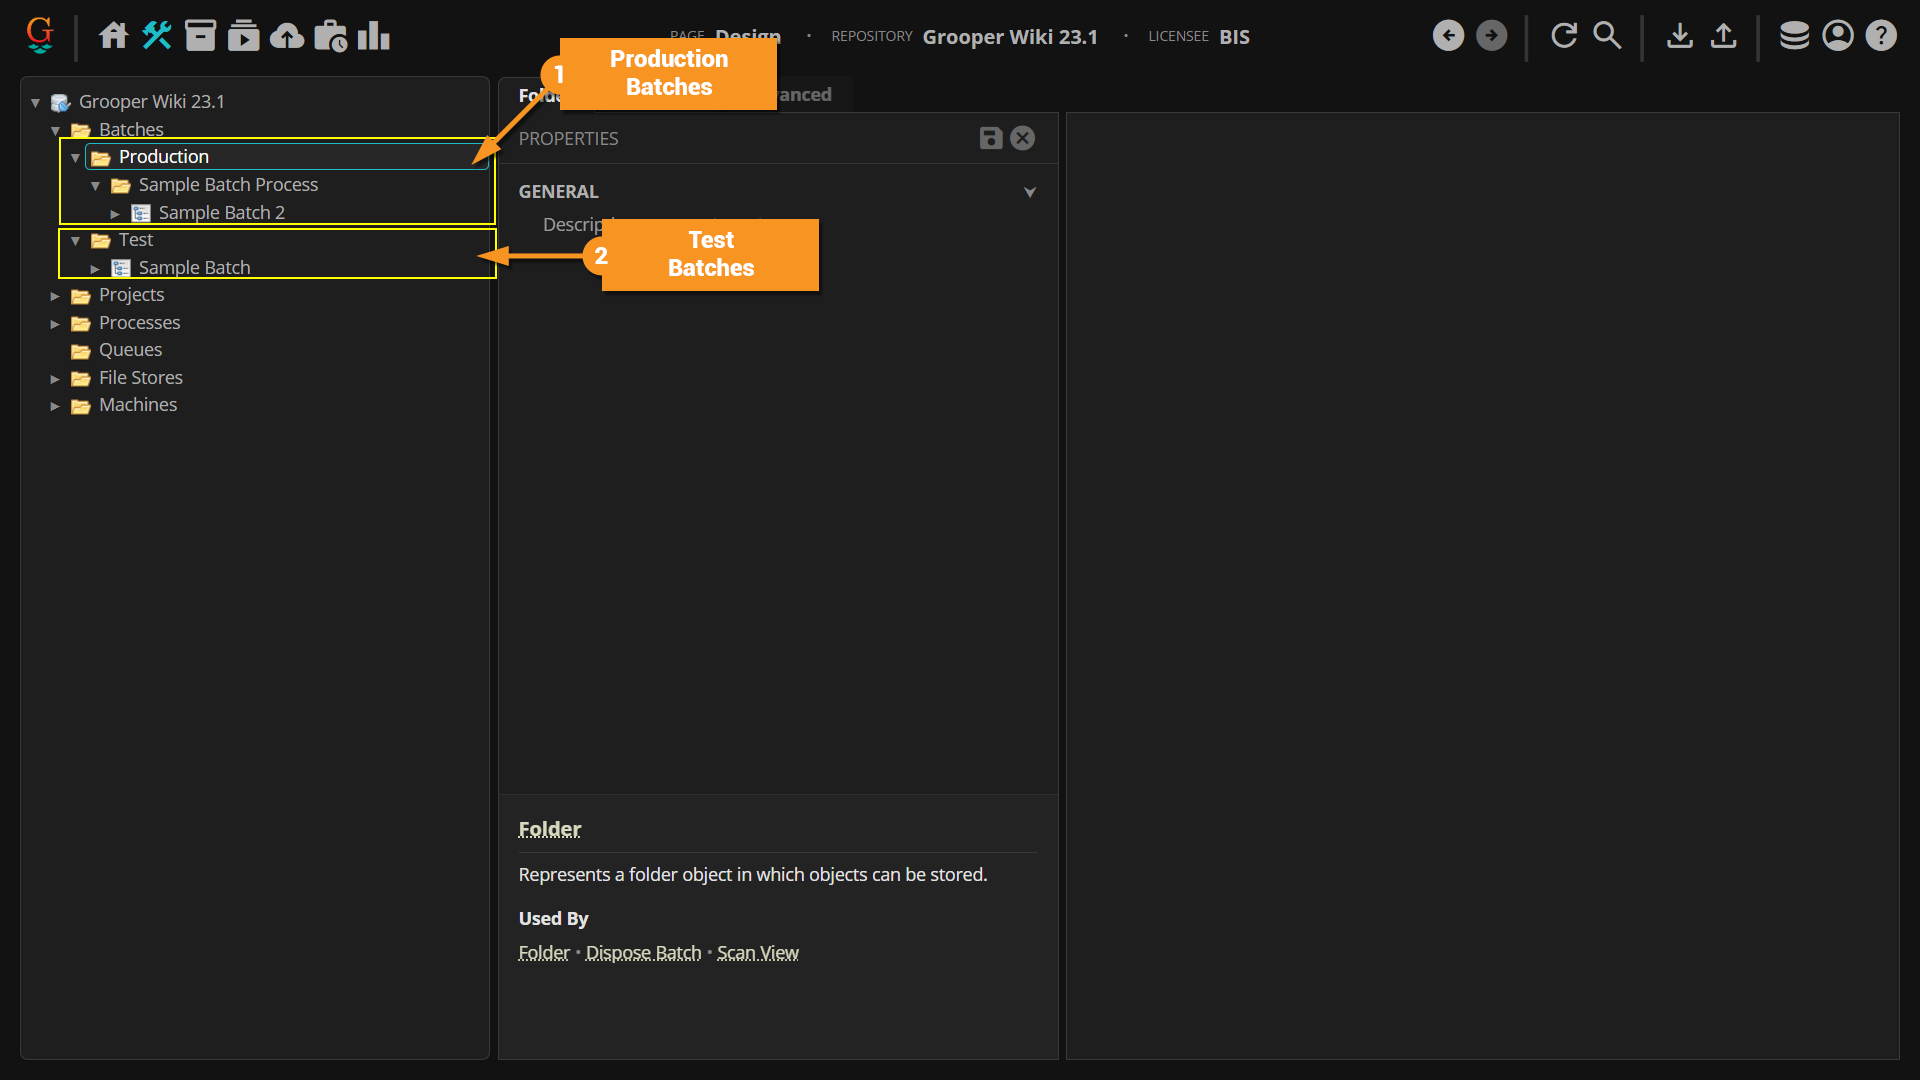The height and width of the screenshot is (1080, 1920).
Task: Click the database stack icon
Action: (1794, 36)
